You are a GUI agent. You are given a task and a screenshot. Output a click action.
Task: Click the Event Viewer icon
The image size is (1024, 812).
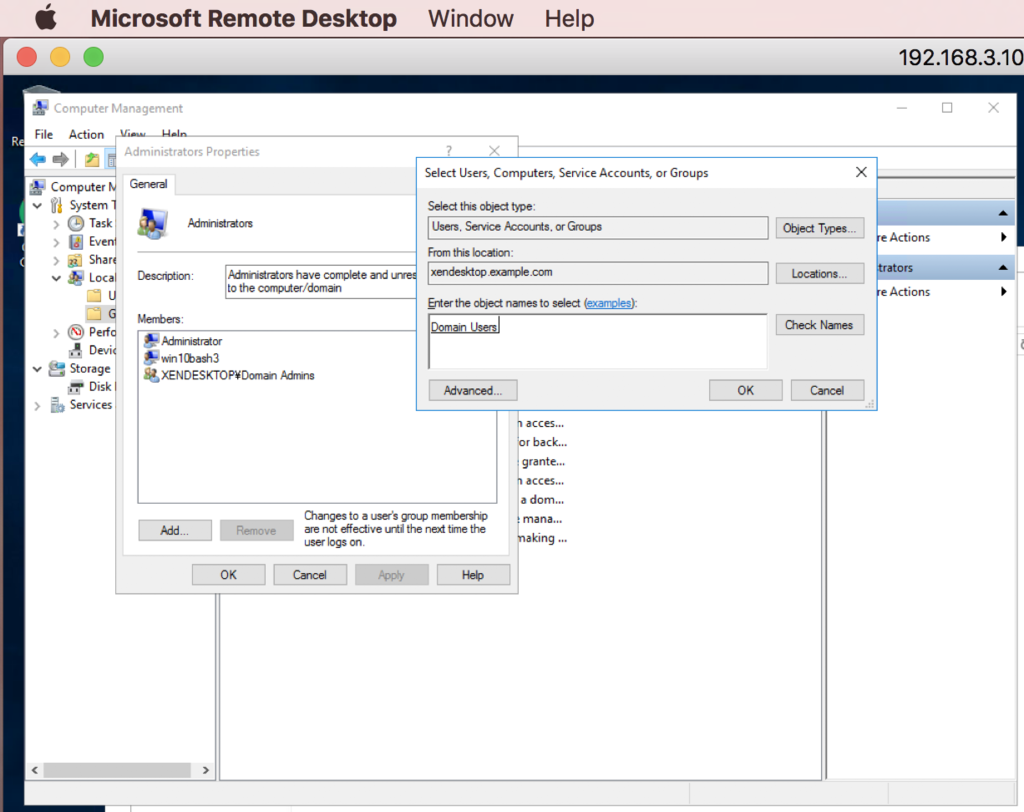76,242
